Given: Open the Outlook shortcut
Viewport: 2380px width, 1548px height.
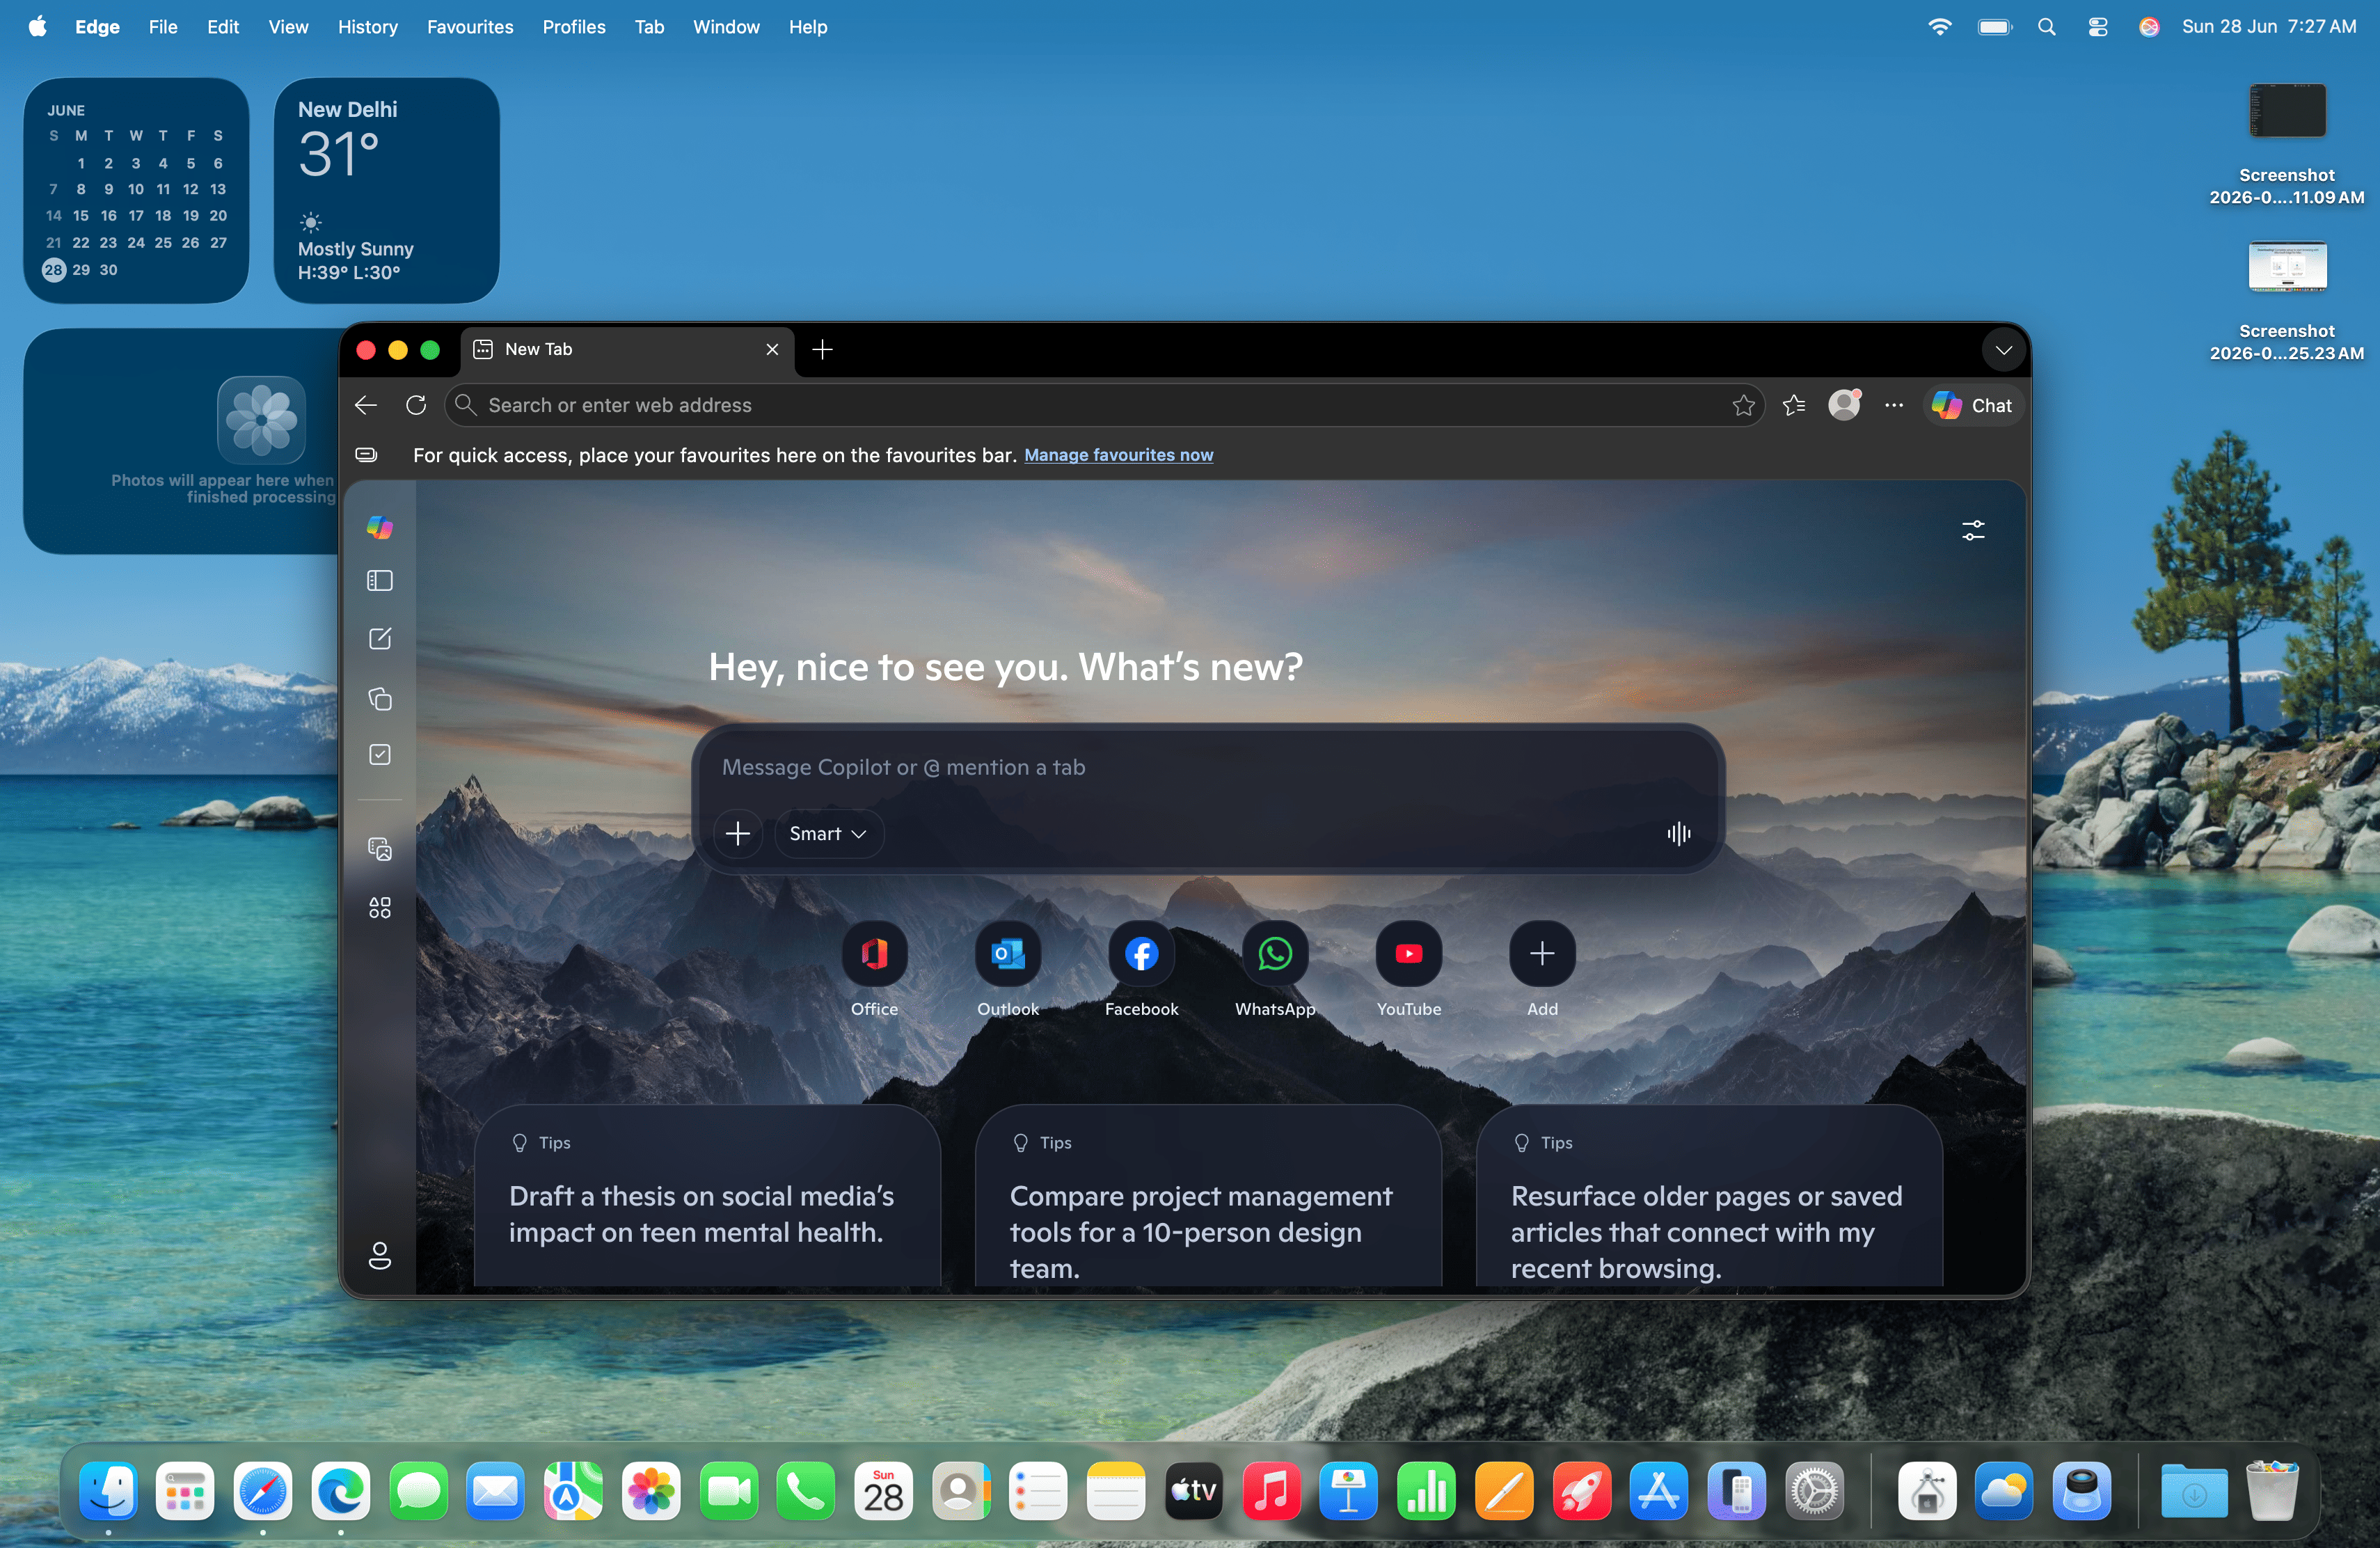Looking at the screenshot, I should (x=1008, y=954).
